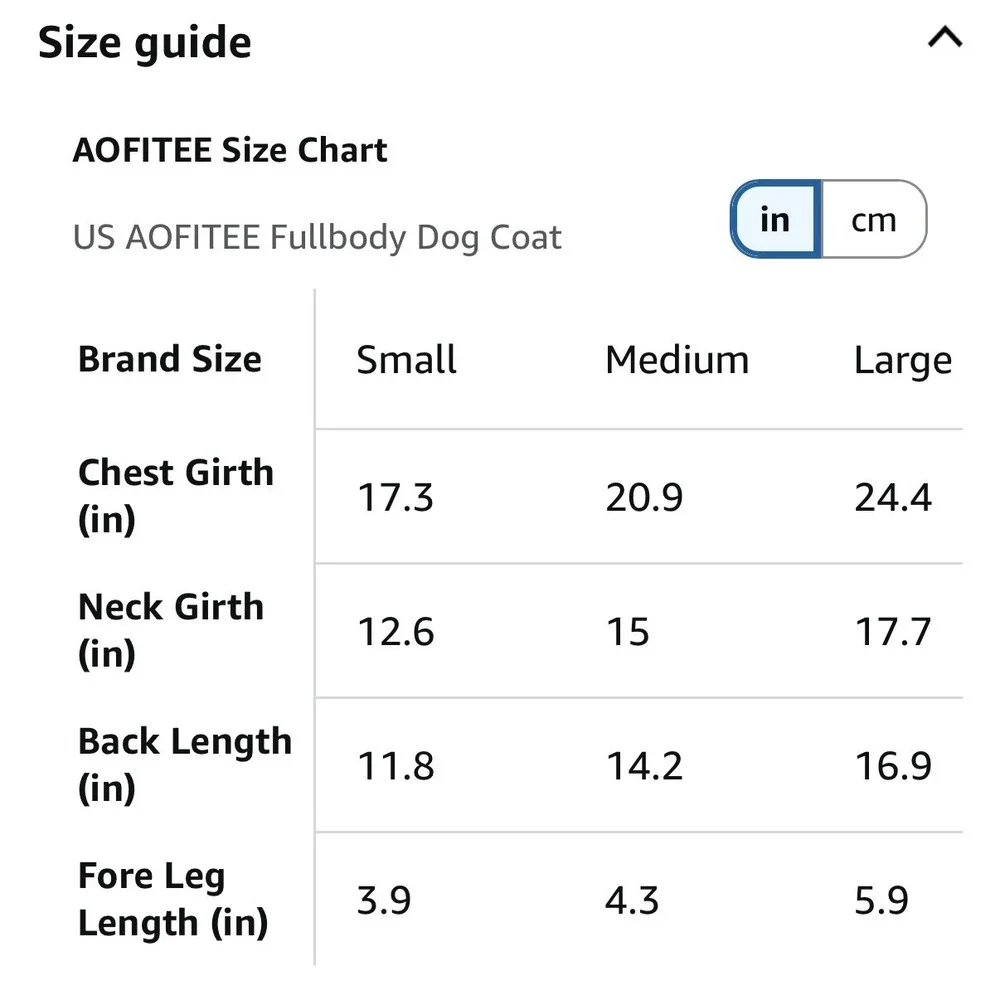Select the Large chest girth 24.4 cell
This screenshot has height=1000, width=1000.
[x=893, y=497]
